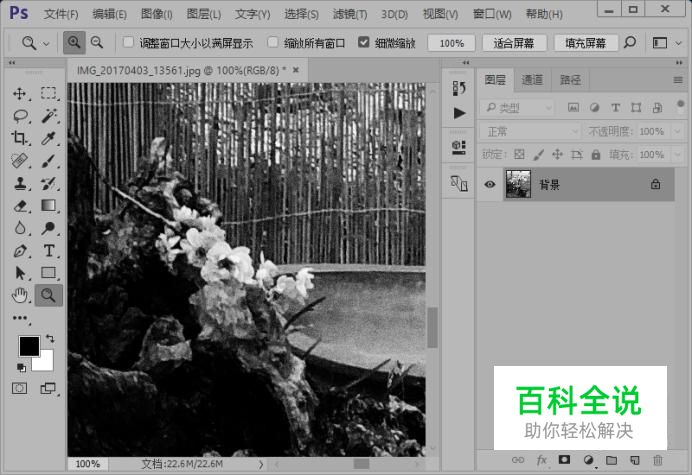Select the Rectangular Marquee tool
This screenshot has height=475, width=692.
(48, 93)
